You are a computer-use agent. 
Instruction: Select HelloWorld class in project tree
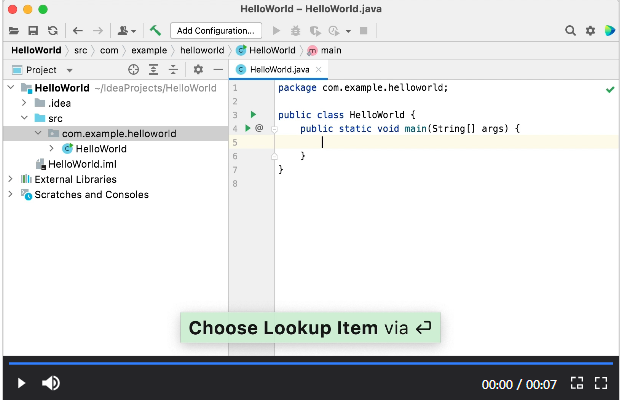[116, 149]
